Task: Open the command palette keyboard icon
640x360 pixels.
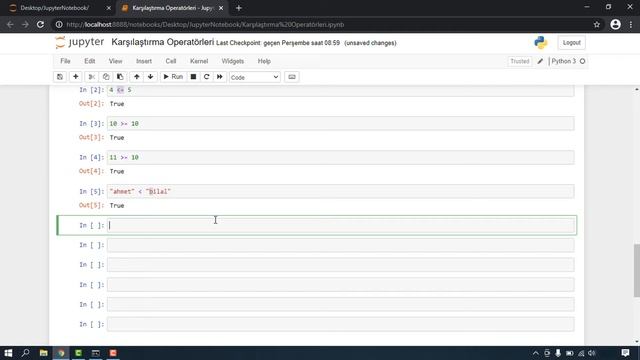Action: click(x=292, y=77)
